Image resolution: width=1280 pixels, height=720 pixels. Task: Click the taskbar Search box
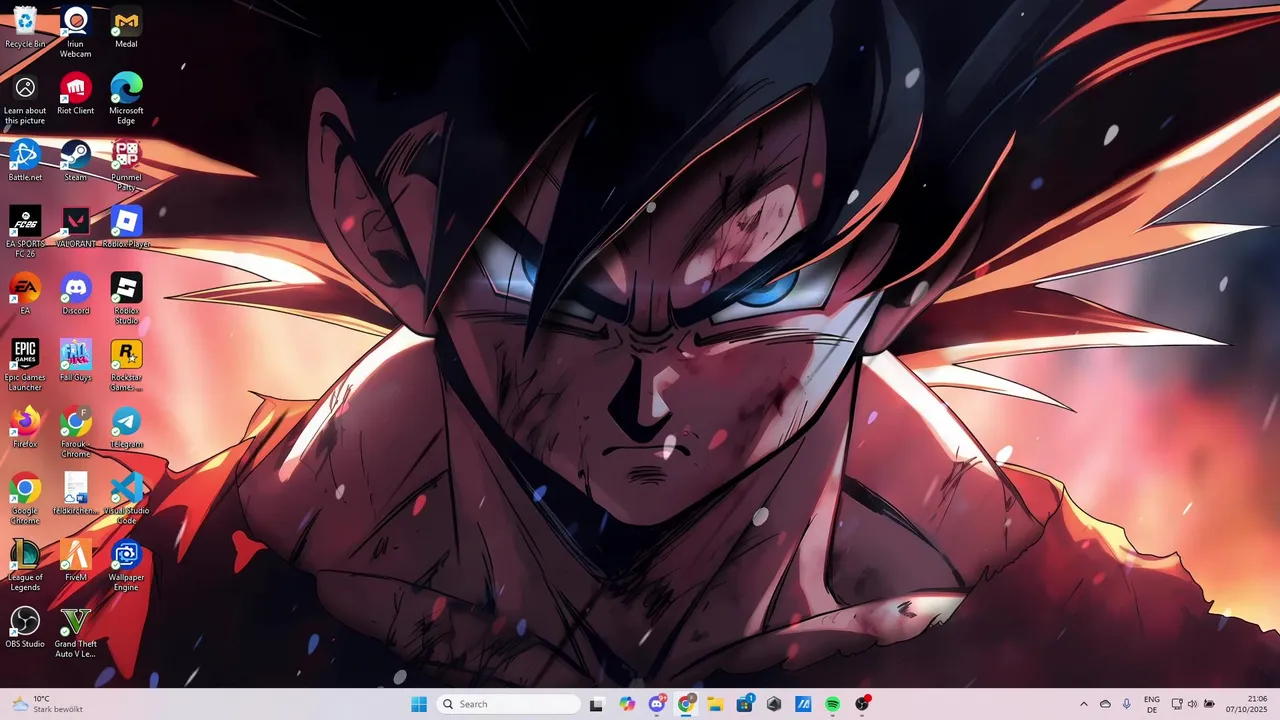(509, 704)
